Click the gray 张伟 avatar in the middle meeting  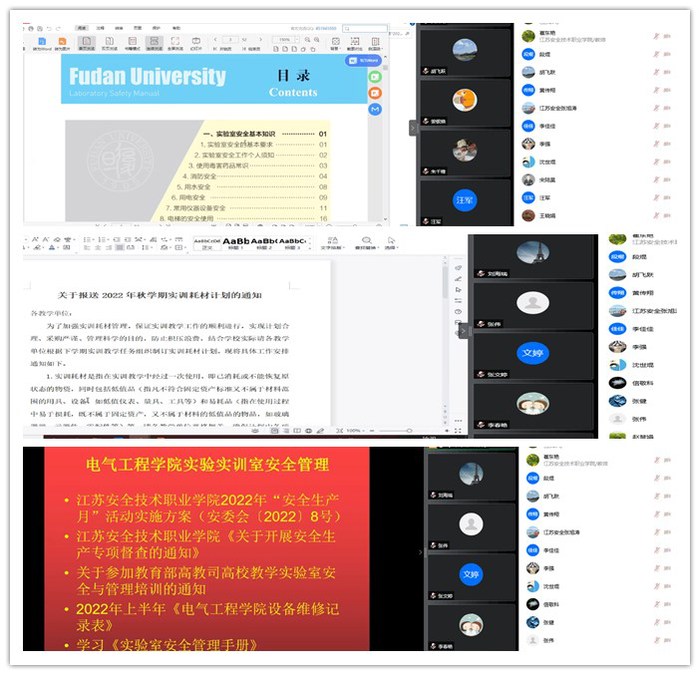click(532, 303)
